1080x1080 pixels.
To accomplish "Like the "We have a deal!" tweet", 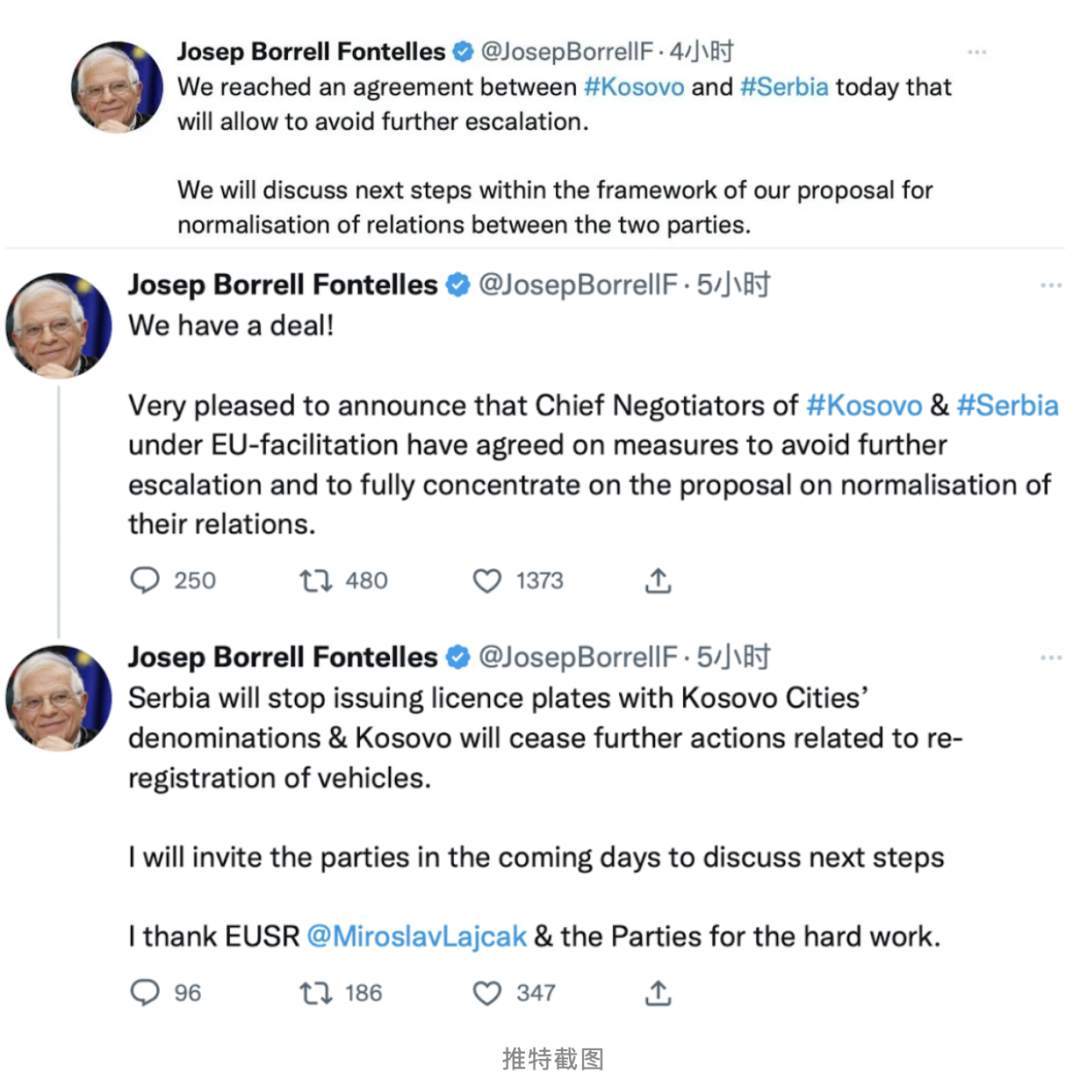I will (x=486, y=581).
